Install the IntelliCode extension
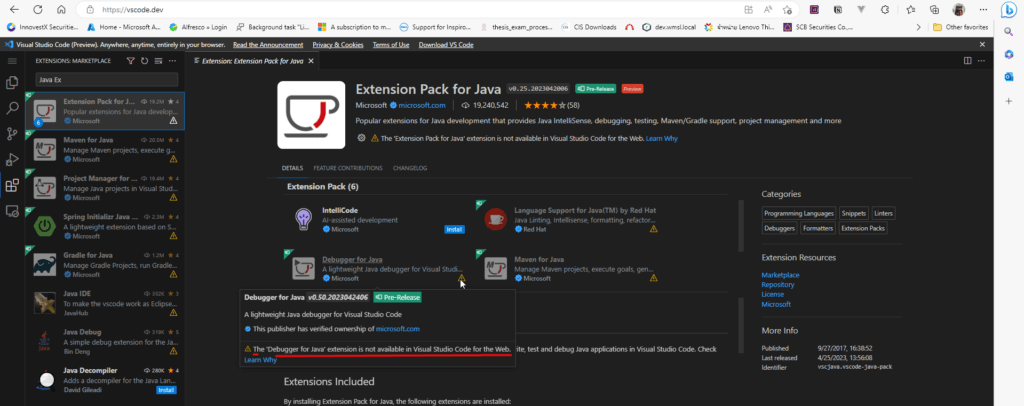Viewport: 1024px width, 406px height. [454, 229]
